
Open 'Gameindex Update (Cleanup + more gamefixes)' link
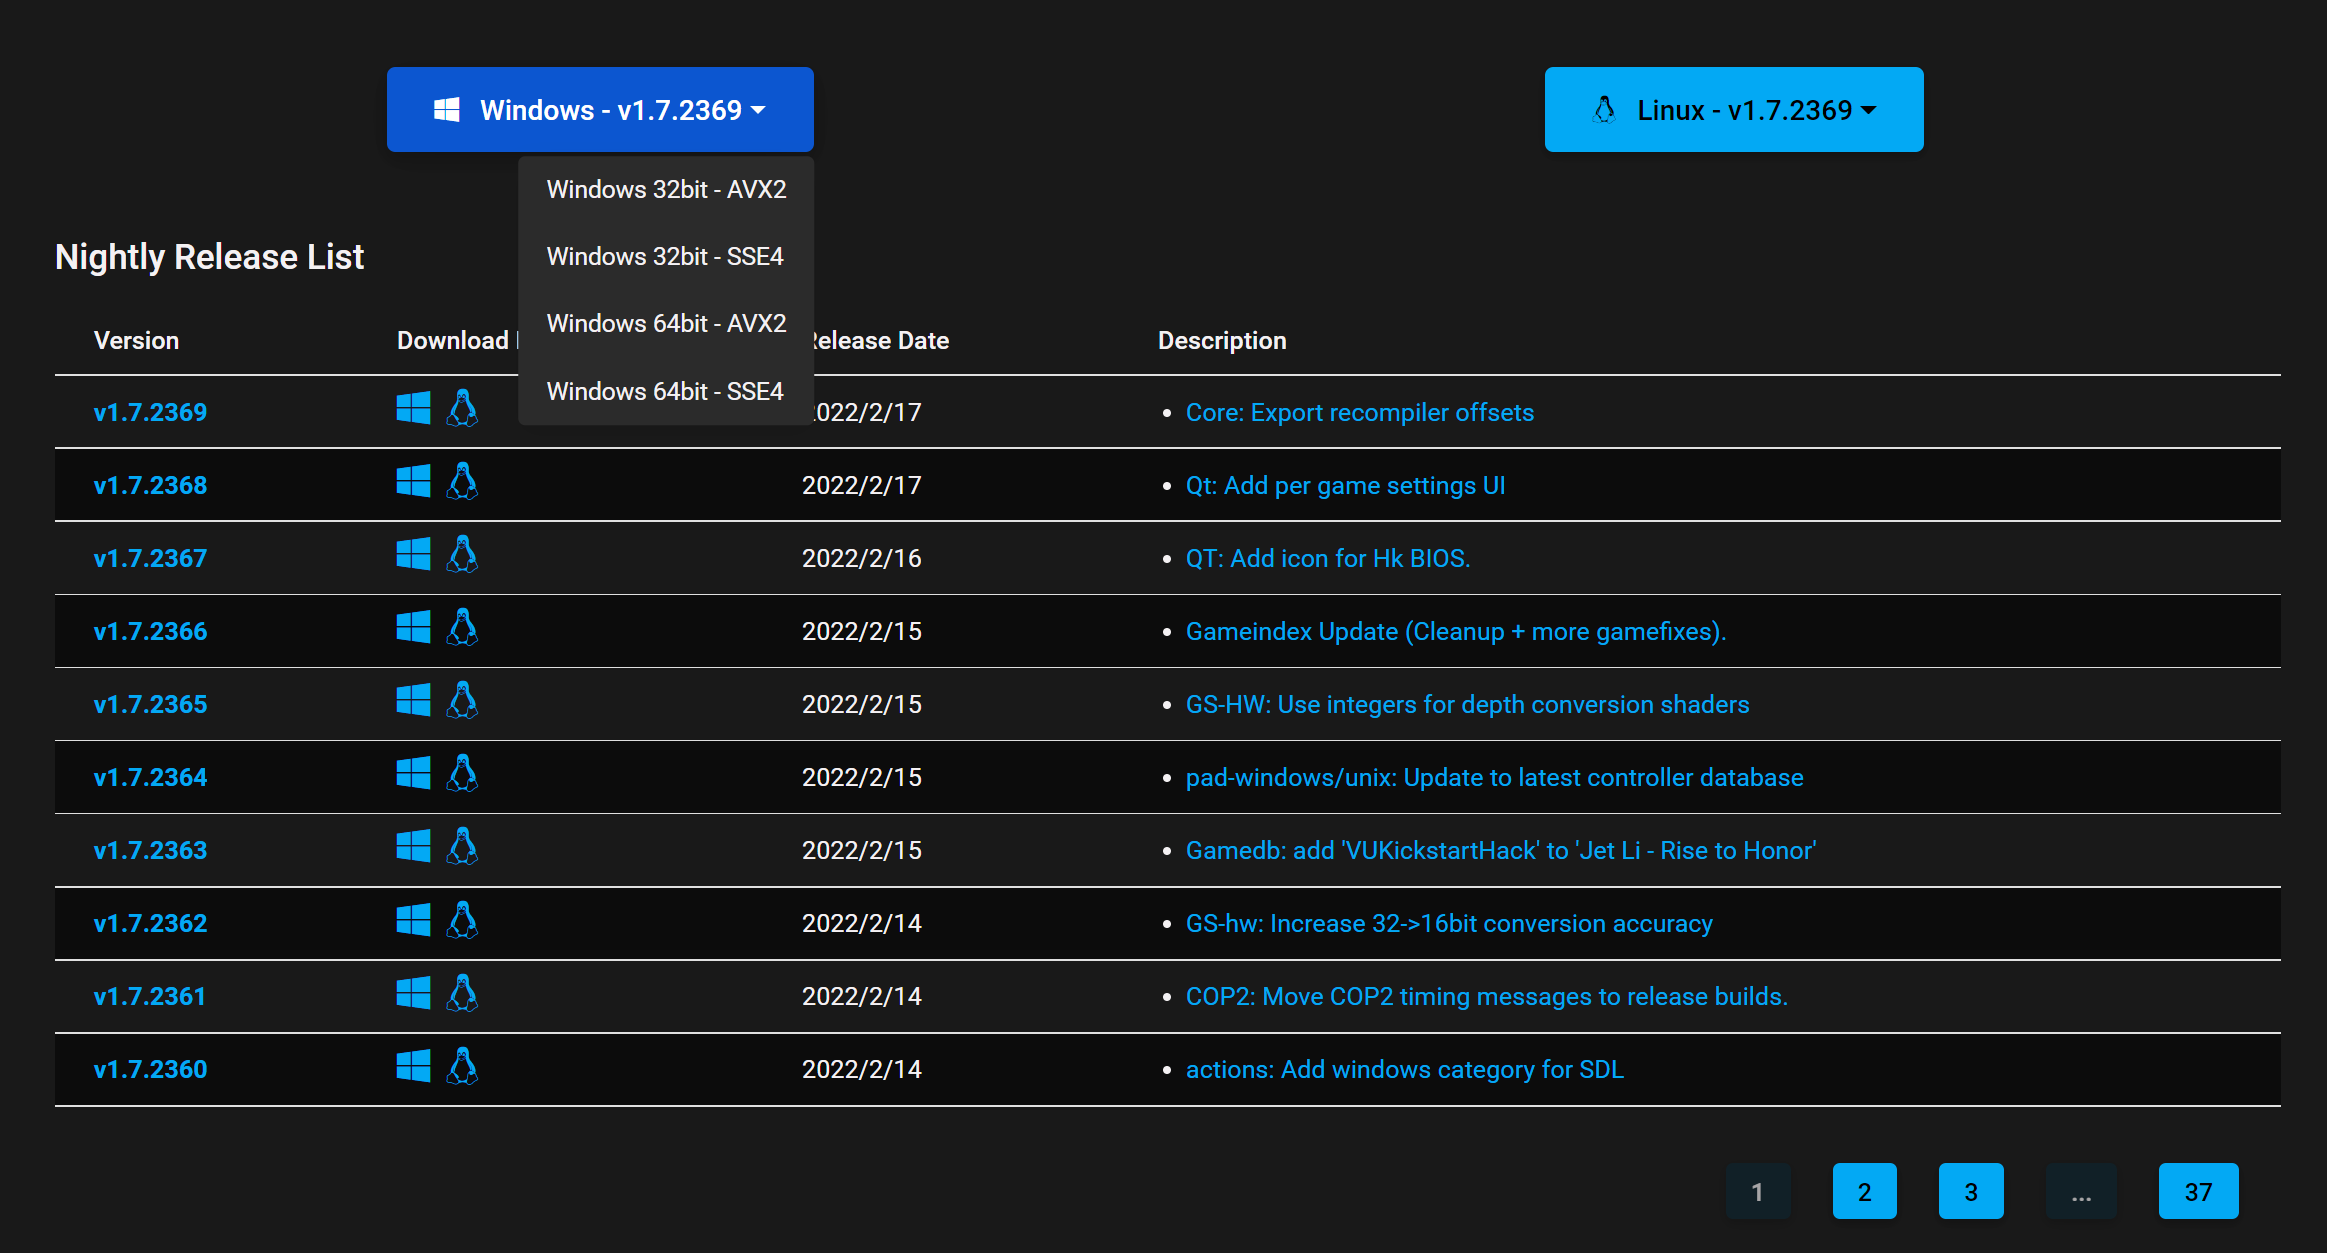[x=1456, y=631]
